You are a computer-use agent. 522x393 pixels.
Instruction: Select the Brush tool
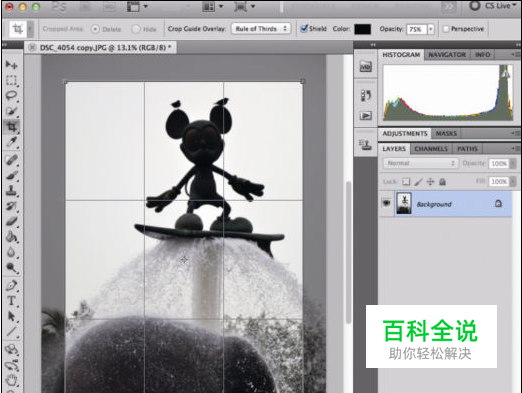11,175
